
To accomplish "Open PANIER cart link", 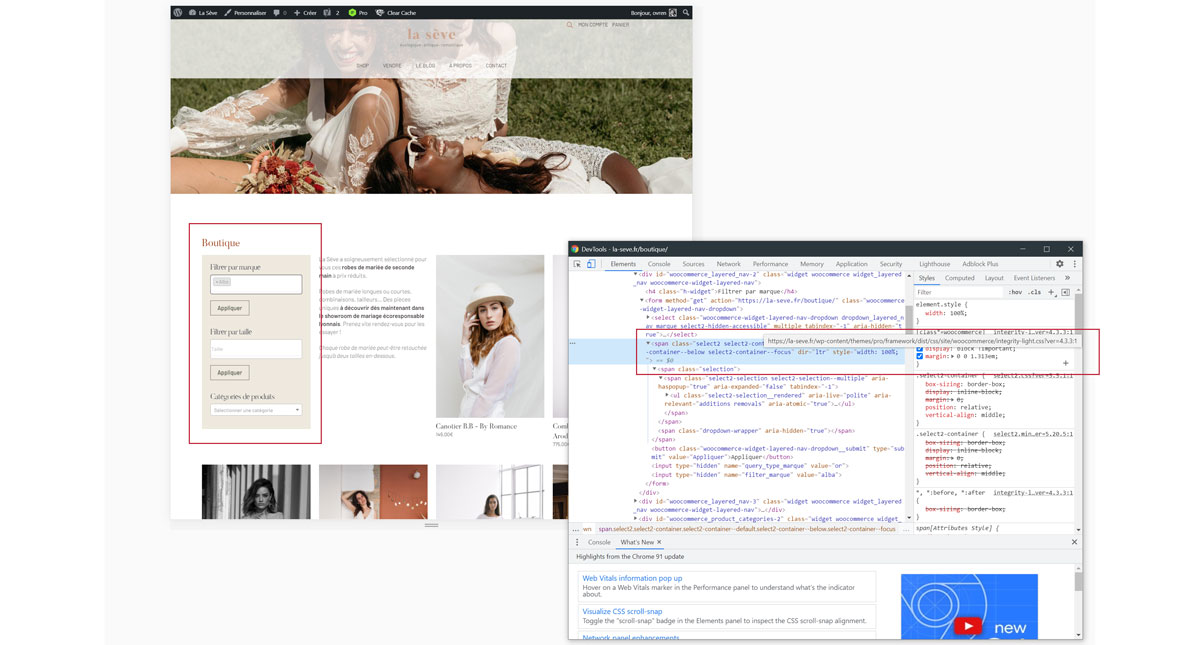I will [620, 25].
